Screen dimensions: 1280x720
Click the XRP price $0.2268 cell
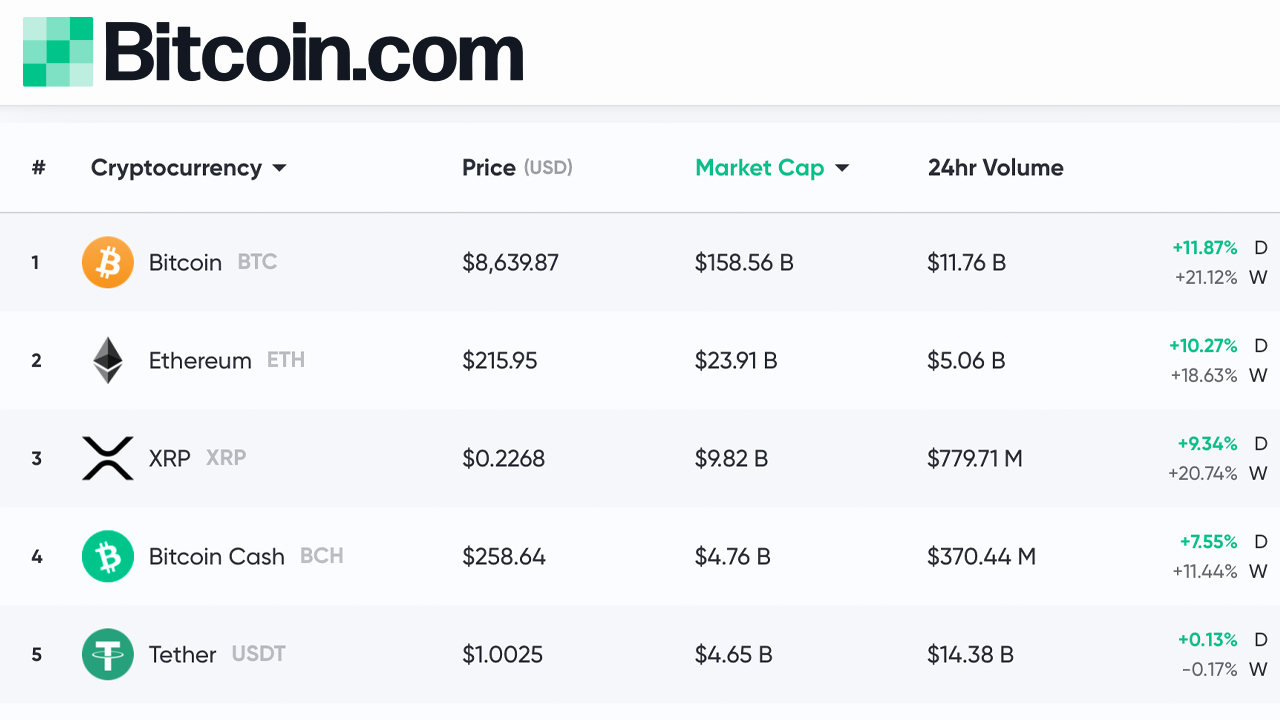pyautogui.click(x=504, y=458)
